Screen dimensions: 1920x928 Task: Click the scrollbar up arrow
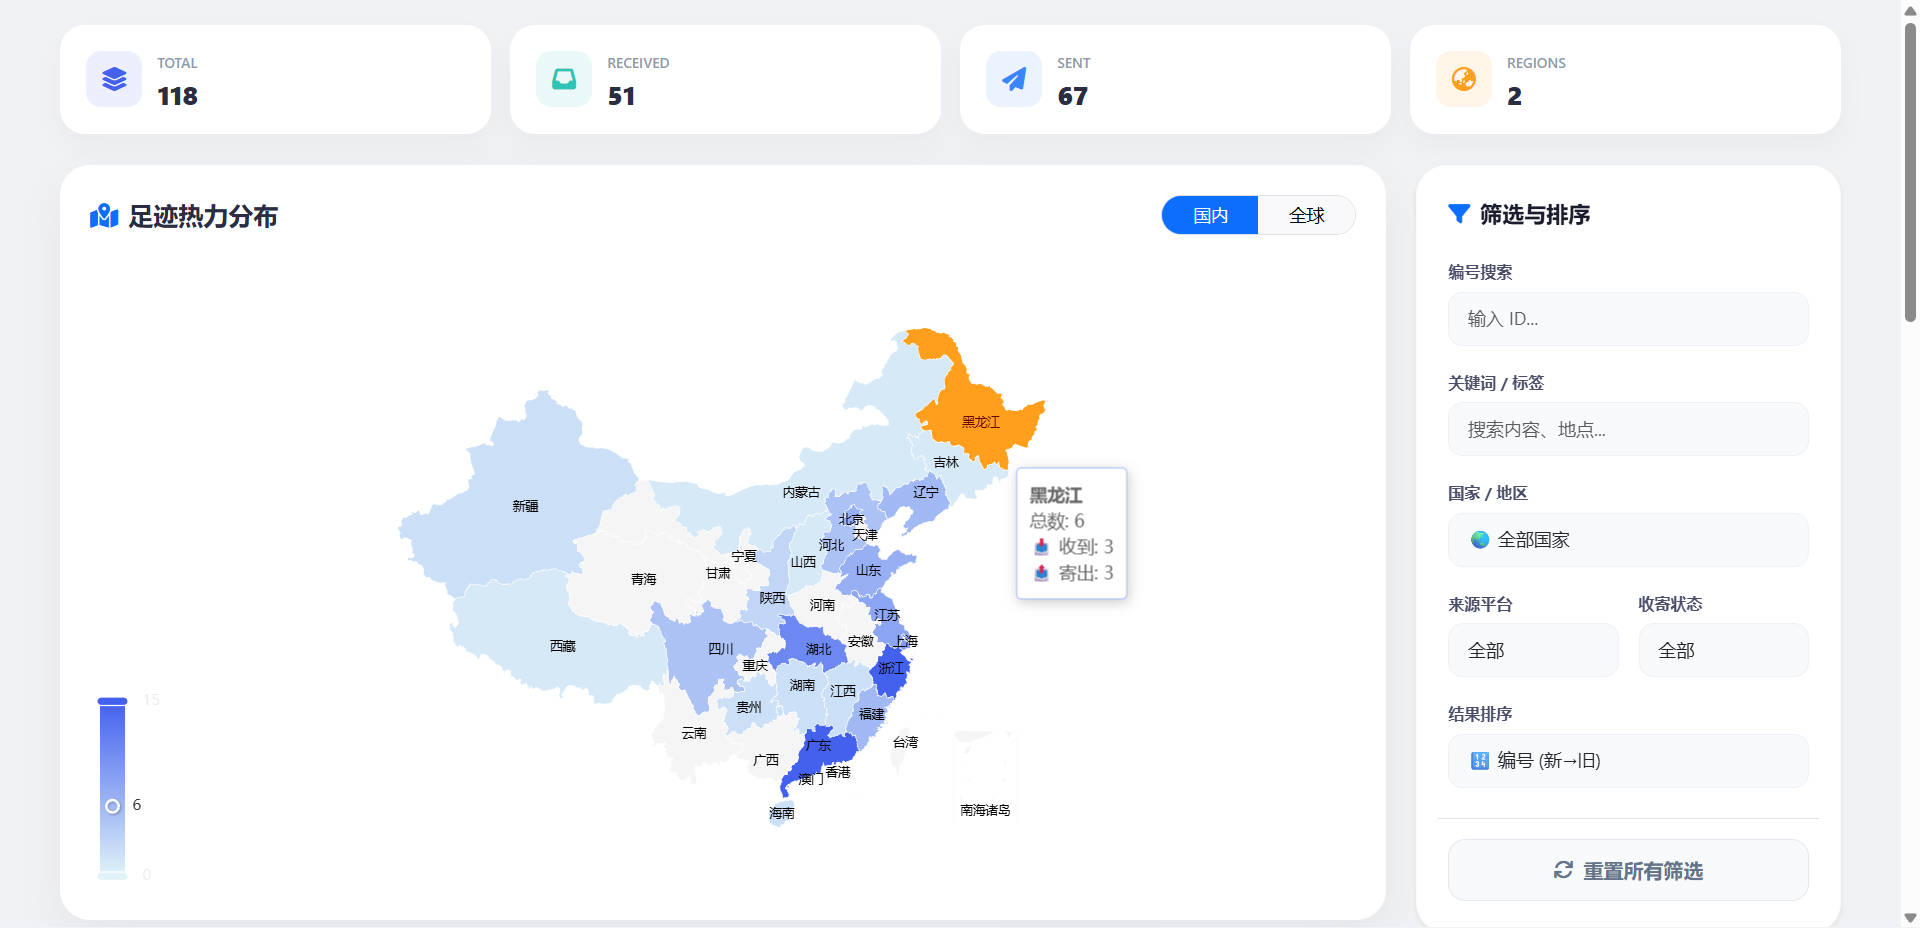click(x=1910, y=9)
